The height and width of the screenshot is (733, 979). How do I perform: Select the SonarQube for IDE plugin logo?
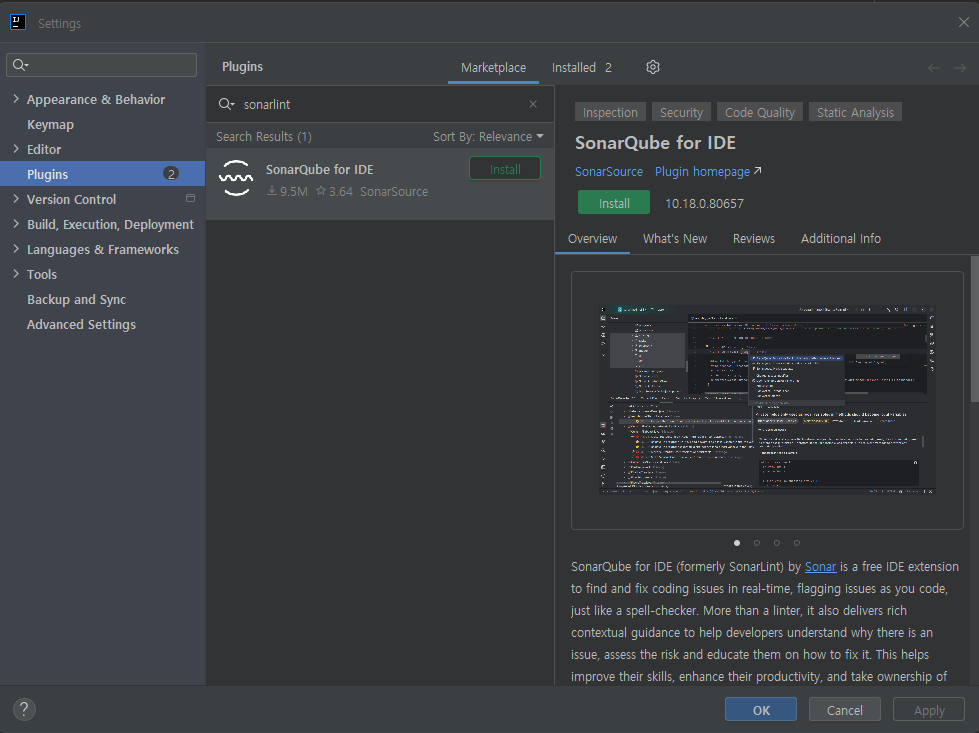click(236, 178)
